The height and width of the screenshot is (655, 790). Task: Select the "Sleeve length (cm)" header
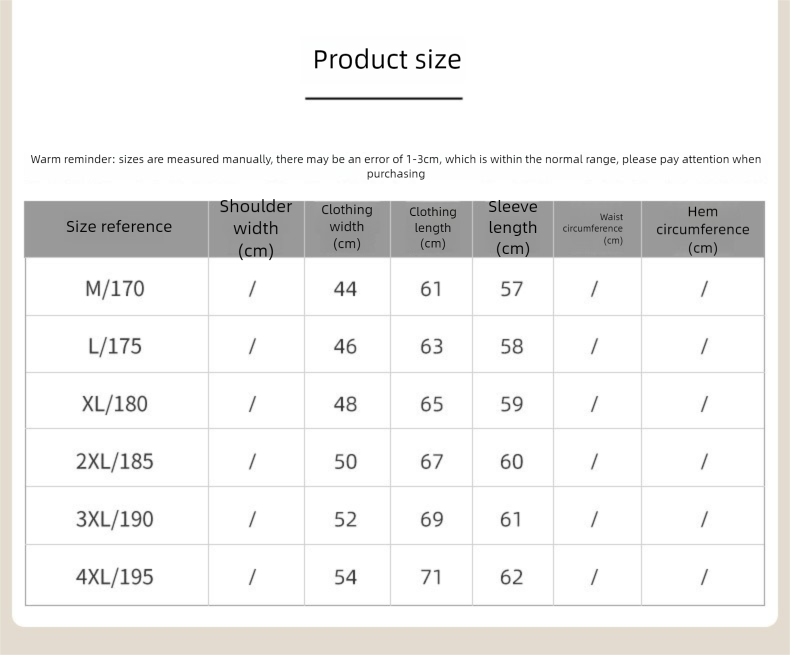[x=512, y=228]
